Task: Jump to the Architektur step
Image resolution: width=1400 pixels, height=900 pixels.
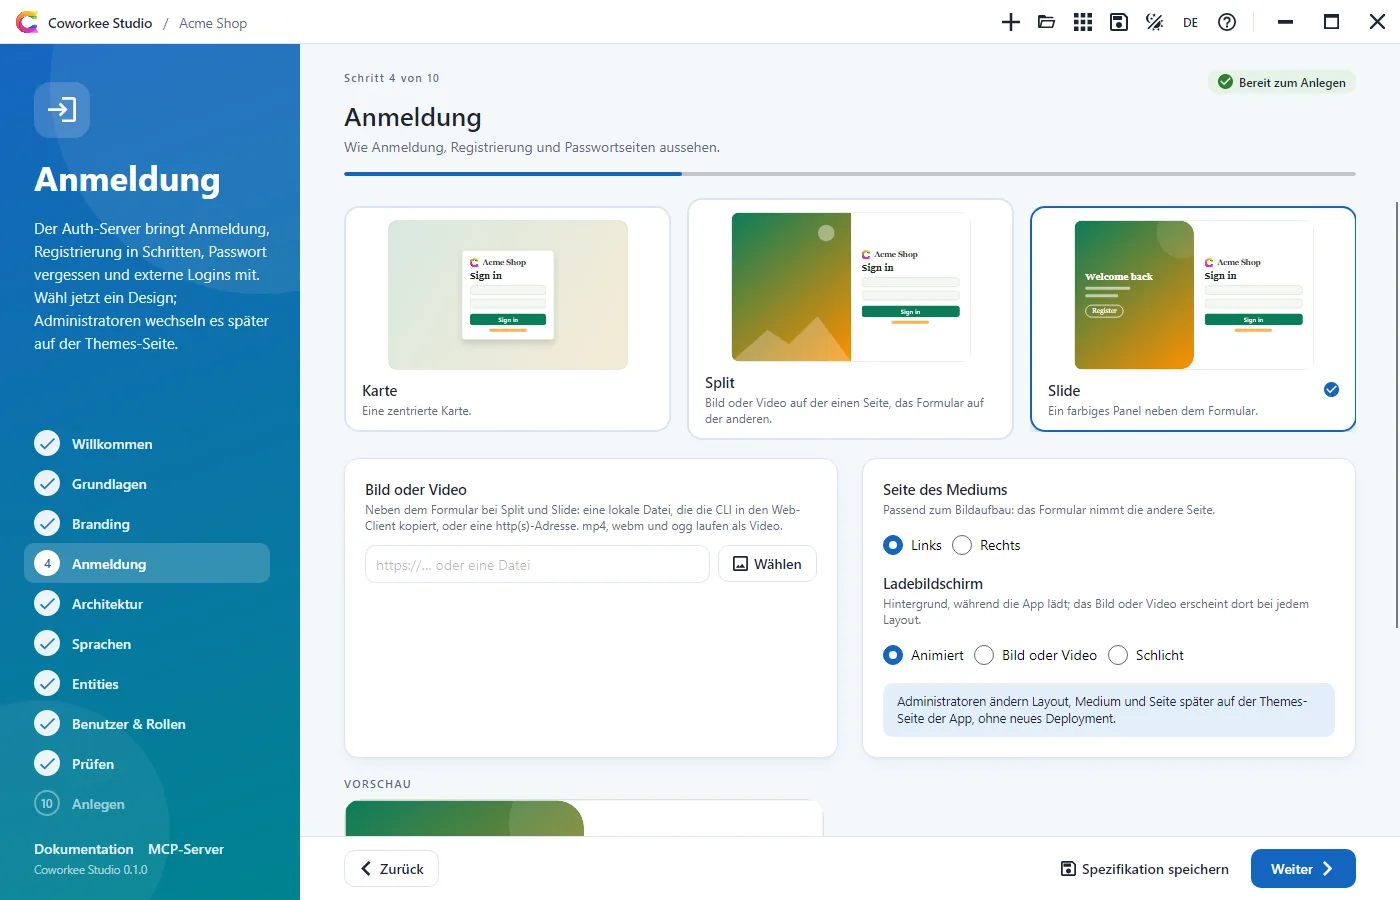Action: [147, 603]
